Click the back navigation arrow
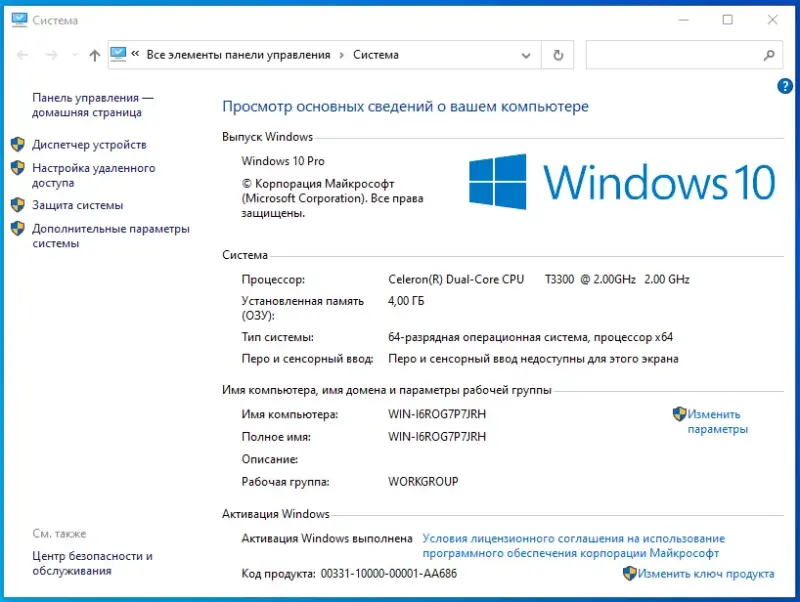Viewport: 800px width, 602px height. pos(22,55)
